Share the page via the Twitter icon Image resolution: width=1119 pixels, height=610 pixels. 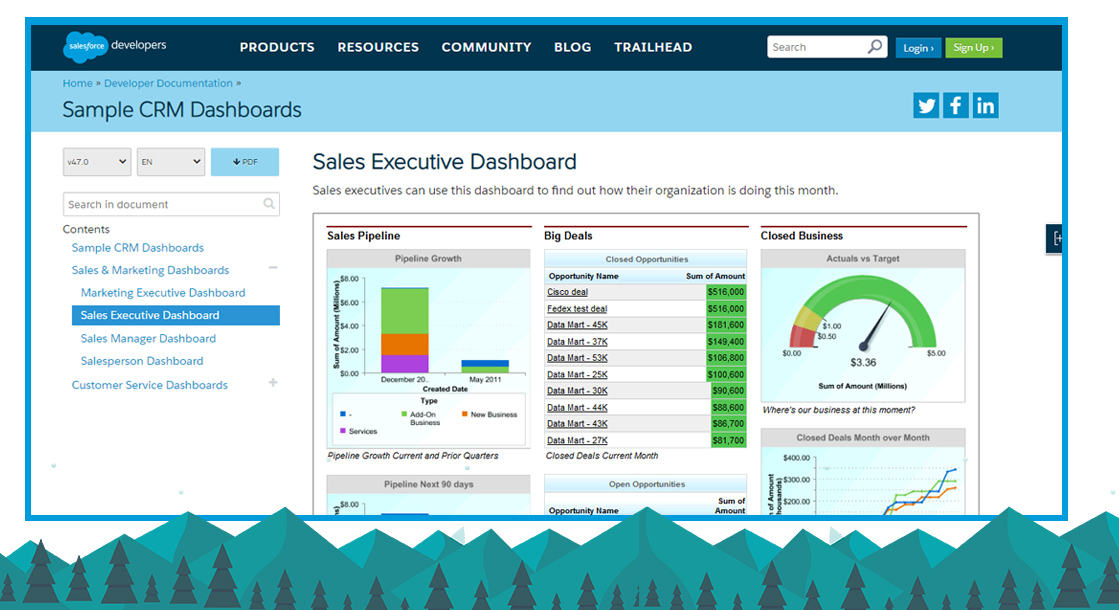click(925, 105)
